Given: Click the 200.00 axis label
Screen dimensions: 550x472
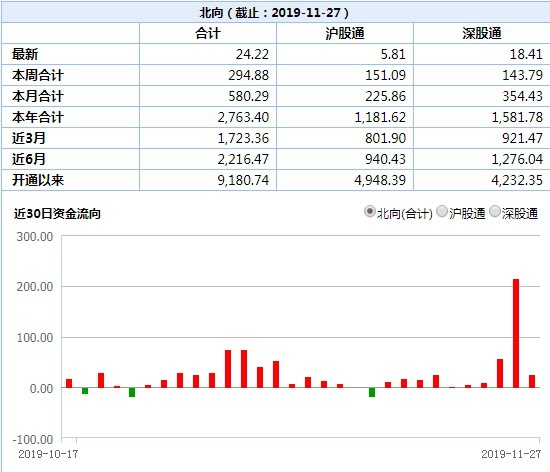Looking at the screenshot, I should [35, 287].
